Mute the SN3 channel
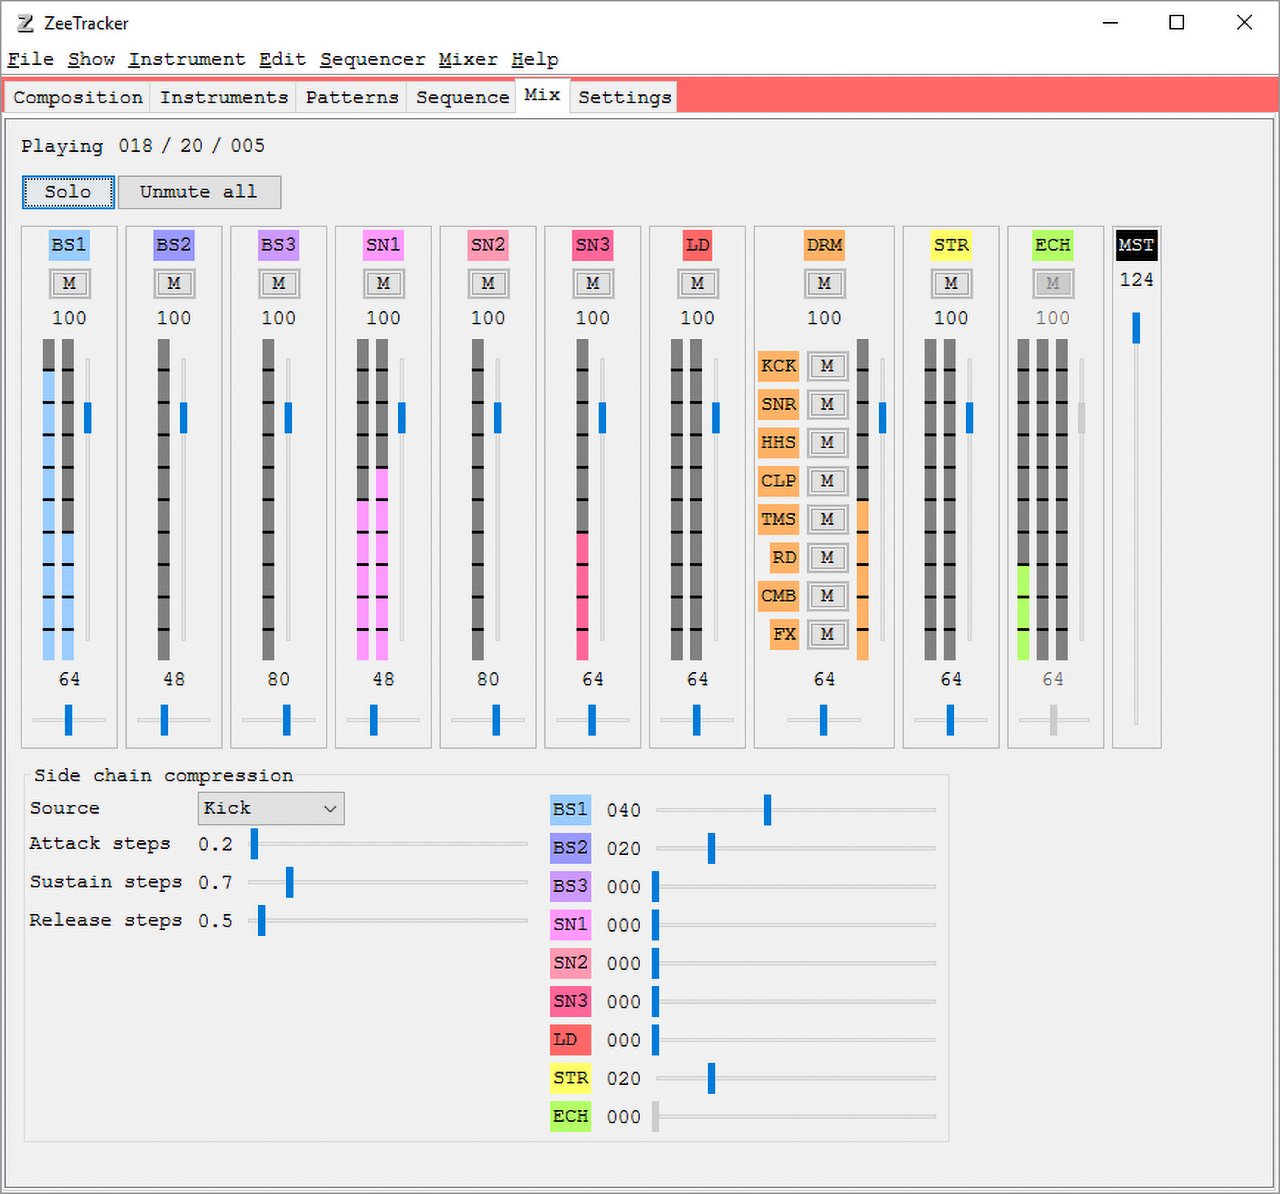The height and width of the screenshot is (1194, 1280). 593,284
